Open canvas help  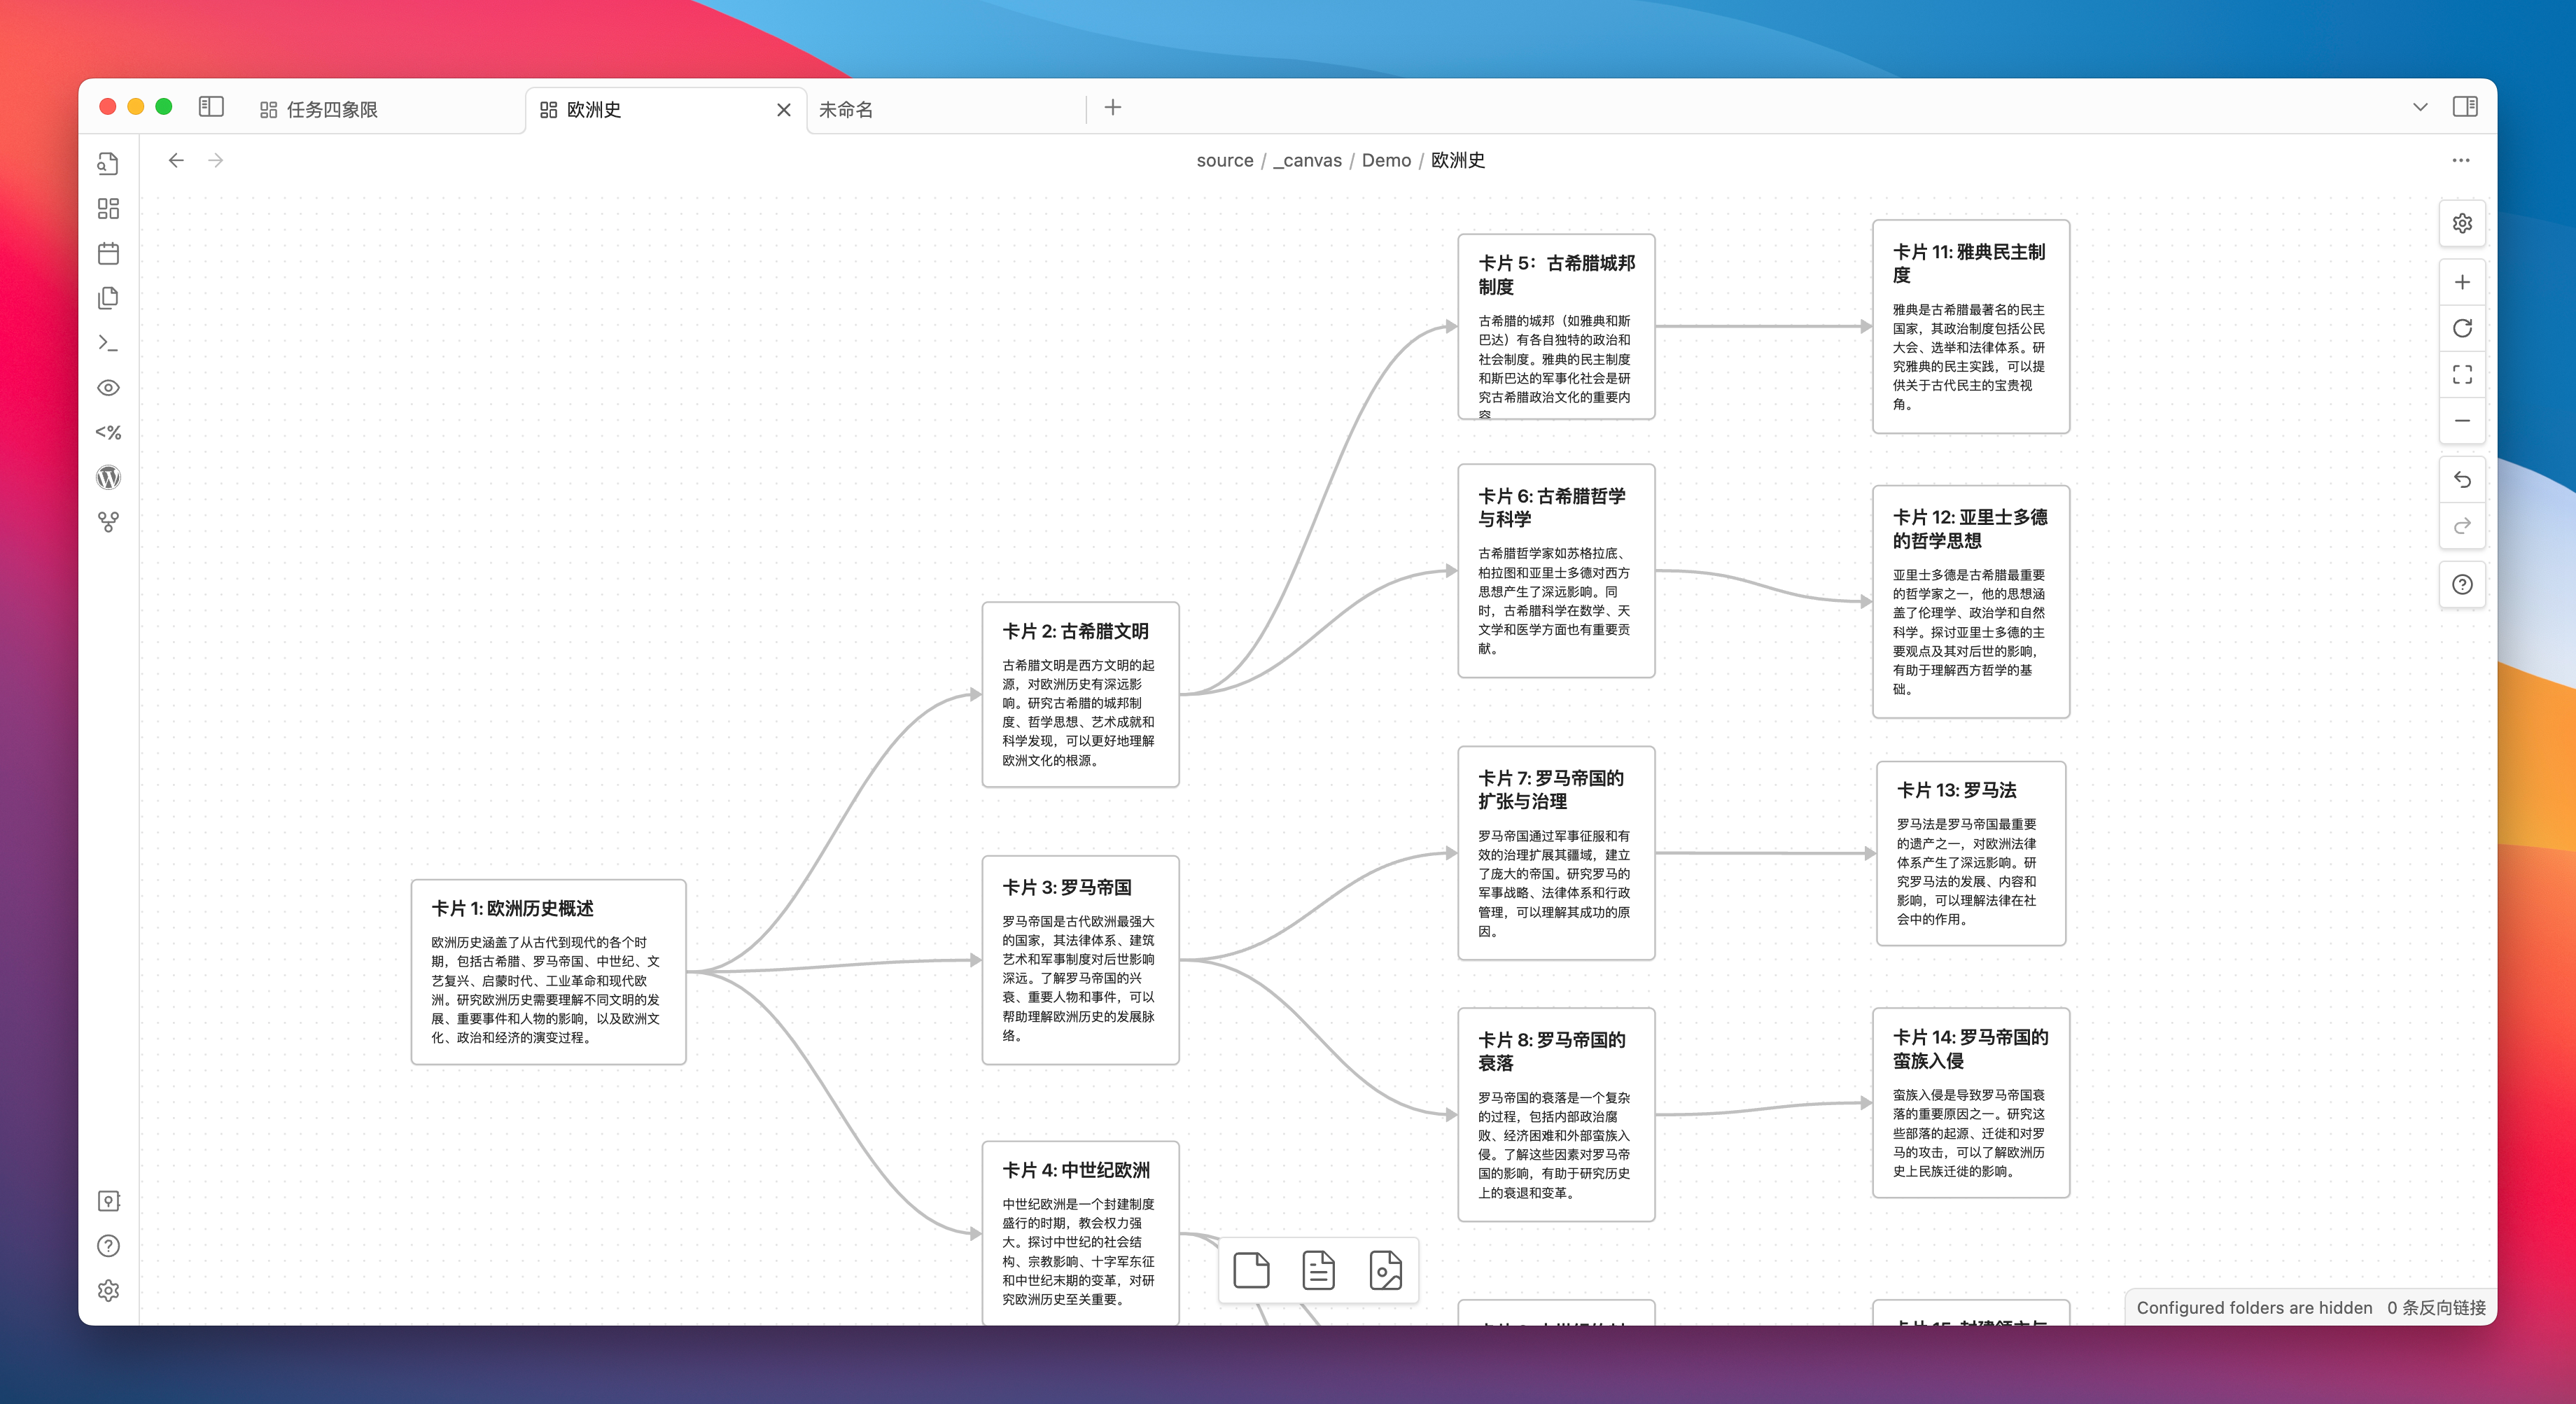pyautogui.click(x=2462, y=584)
